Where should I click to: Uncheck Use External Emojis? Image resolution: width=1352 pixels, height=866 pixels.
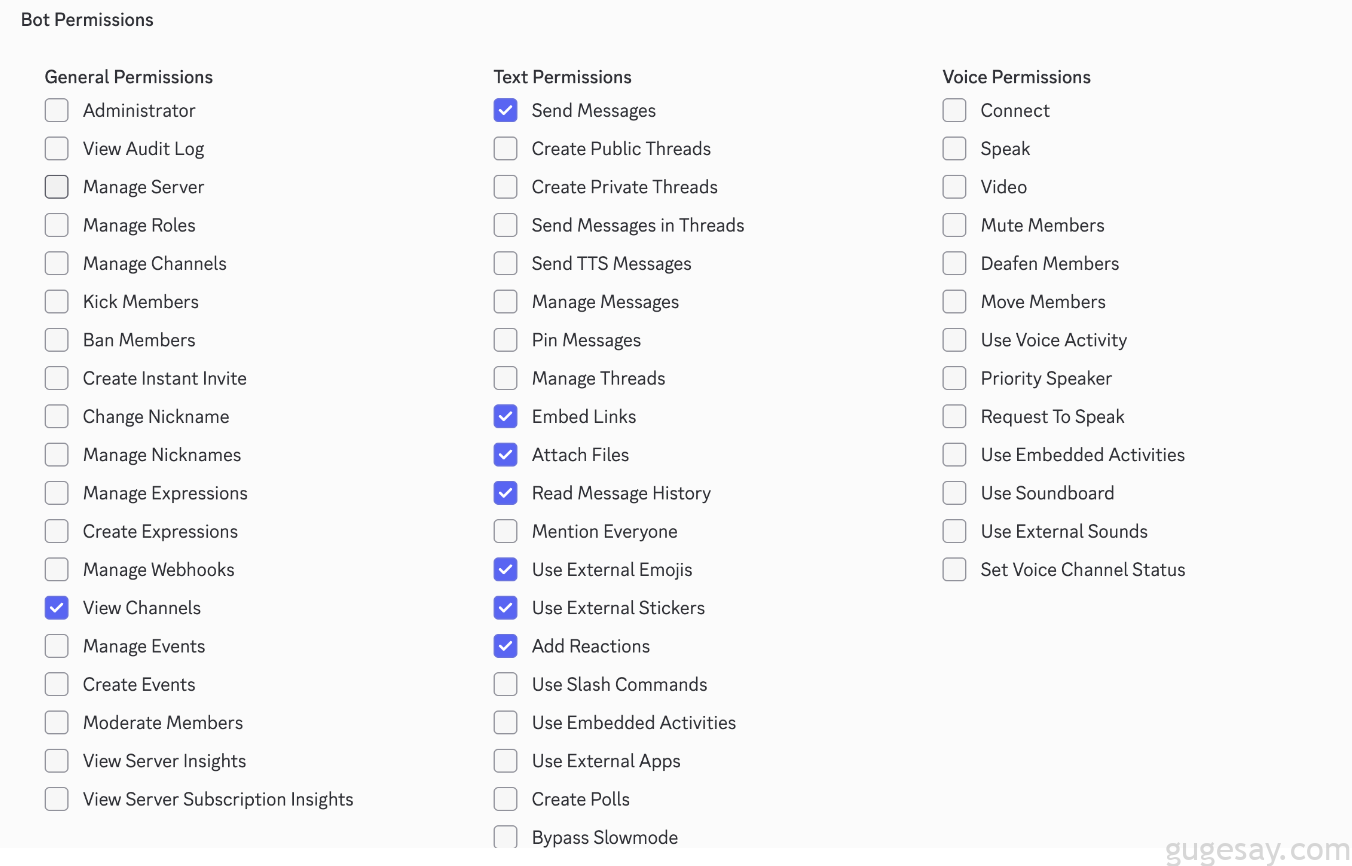[506, 570]
